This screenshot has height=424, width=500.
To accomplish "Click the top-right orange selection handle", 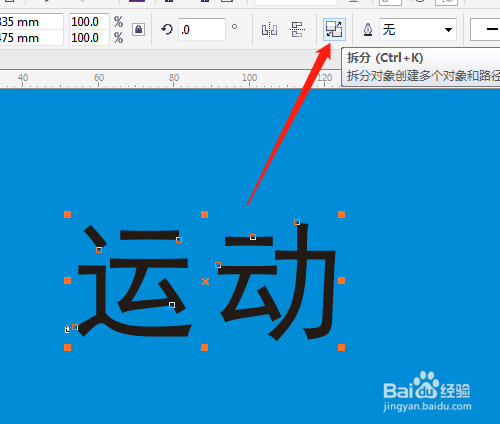I will point(341,214).
